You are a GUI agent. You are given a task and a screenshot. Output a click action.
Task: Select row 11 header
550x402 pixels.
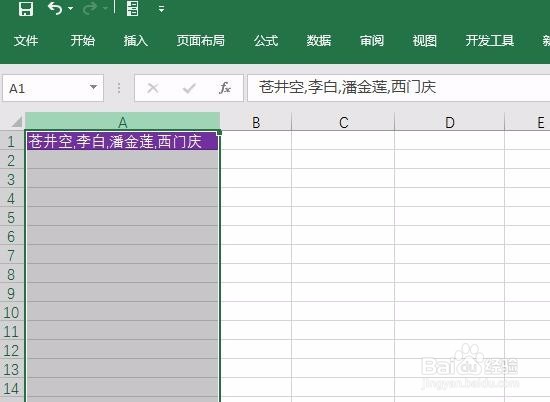(11, 331)
